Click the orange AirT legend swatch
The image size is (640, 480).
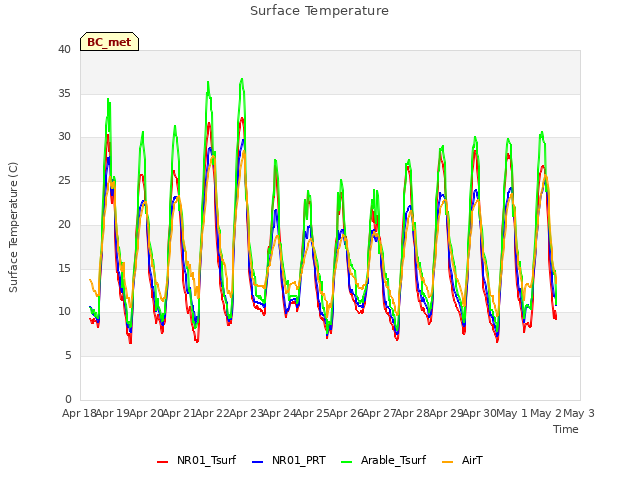447,462
